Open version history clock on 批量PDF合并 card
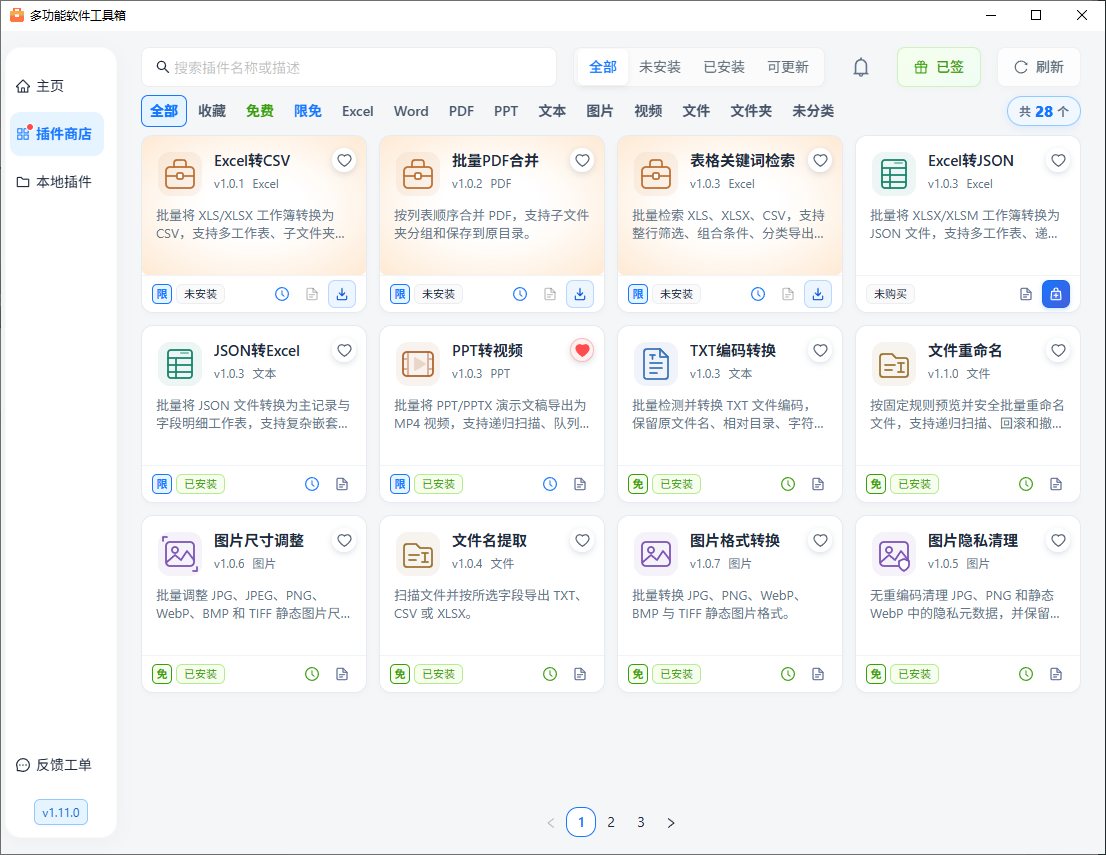 coord(520,294)
